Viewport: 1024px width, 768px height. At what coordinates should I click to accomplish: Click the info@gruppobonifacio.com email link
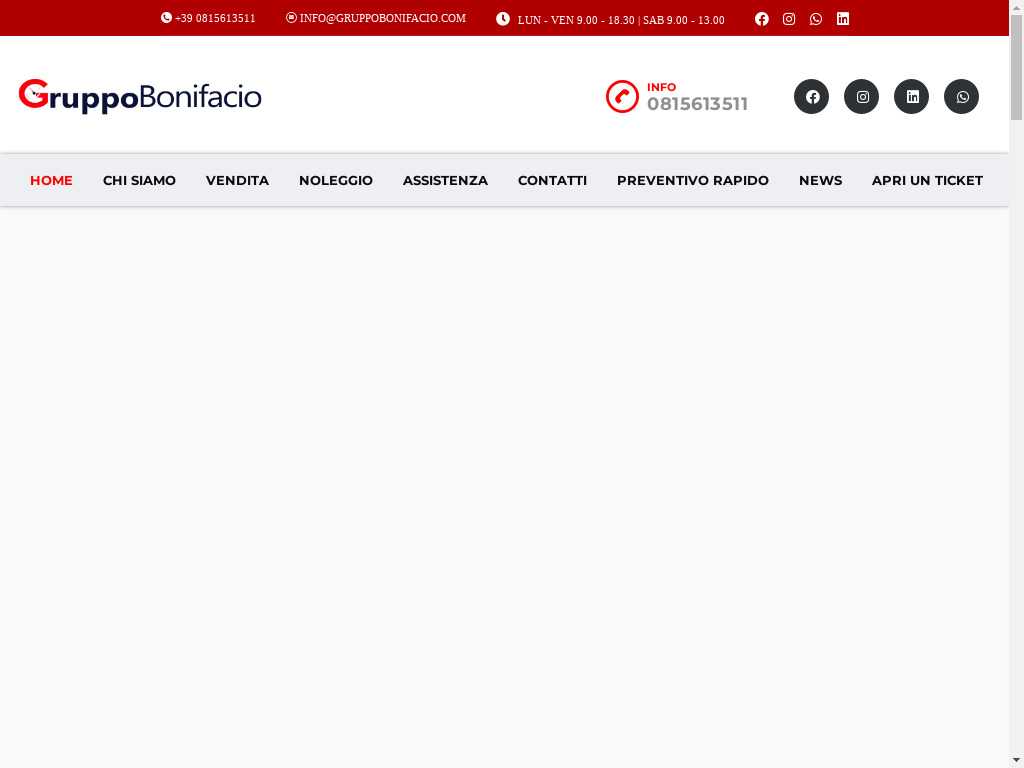(x=376, y=19)
